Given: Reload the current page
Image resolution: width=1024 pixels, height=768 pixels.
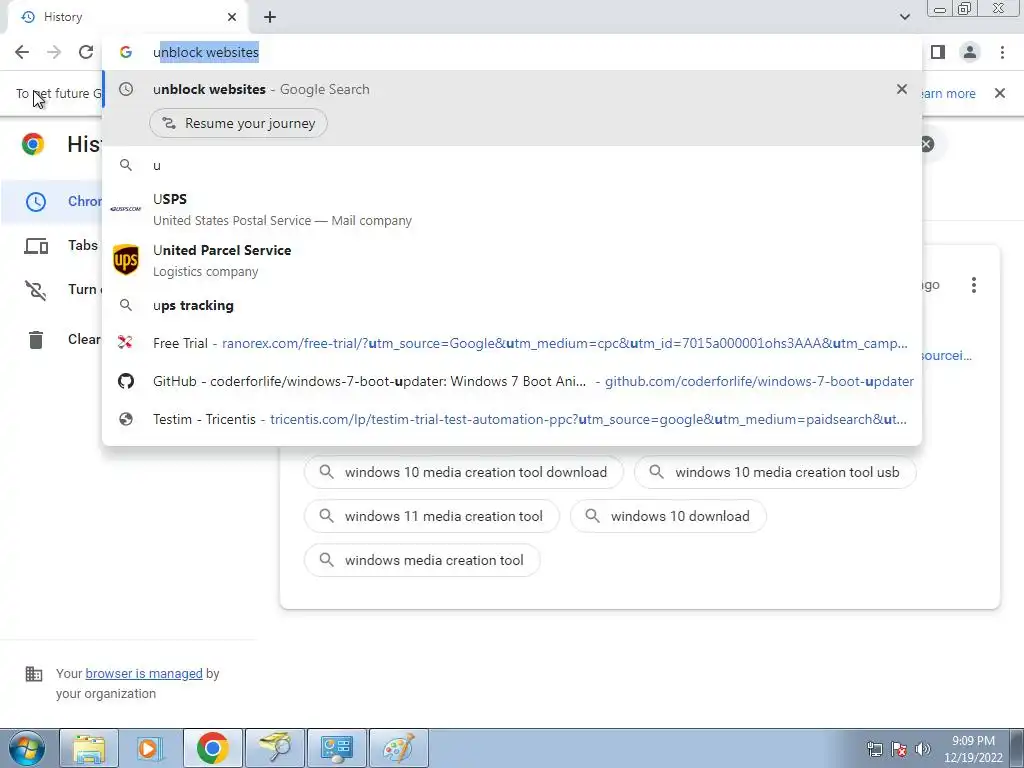Looking at the screenshot, I should click(x=86, y=52).
